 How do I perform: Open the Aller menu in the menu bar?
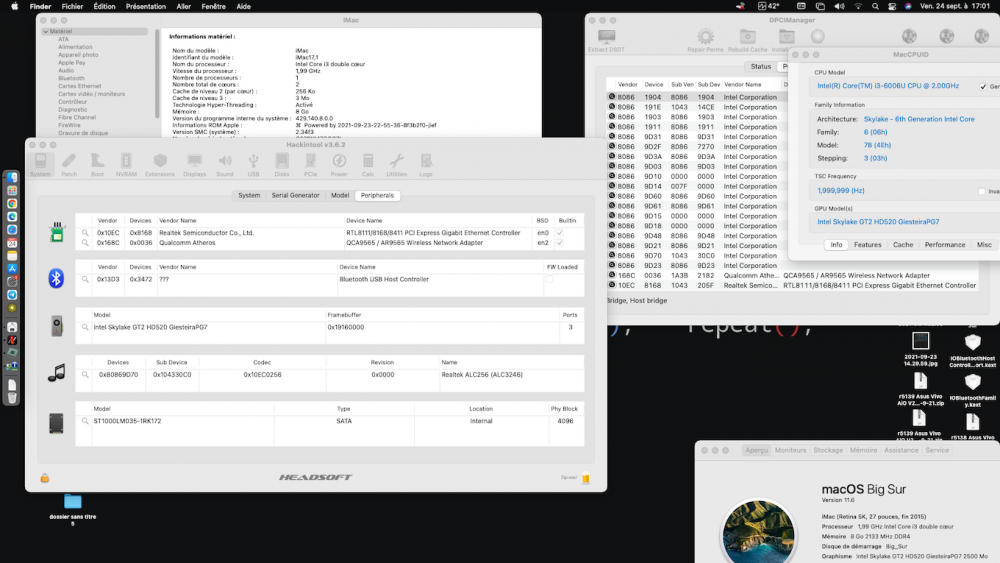pyautogui.click(x=184, y=6)
